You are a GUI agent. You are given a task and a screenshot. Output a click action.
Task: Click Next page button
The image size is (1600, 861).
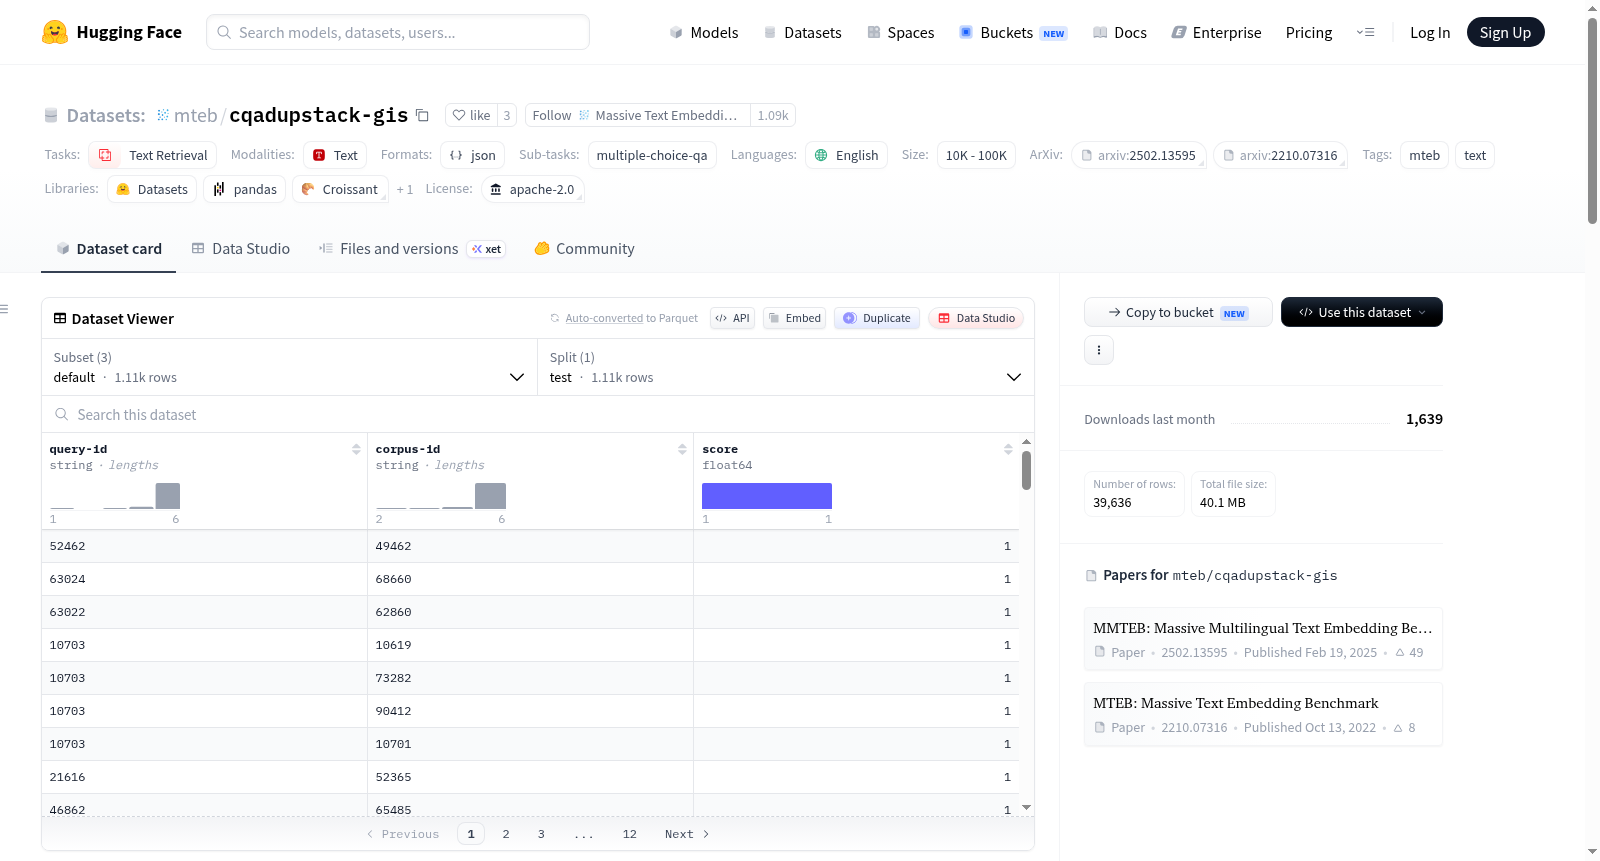[687, 834]
